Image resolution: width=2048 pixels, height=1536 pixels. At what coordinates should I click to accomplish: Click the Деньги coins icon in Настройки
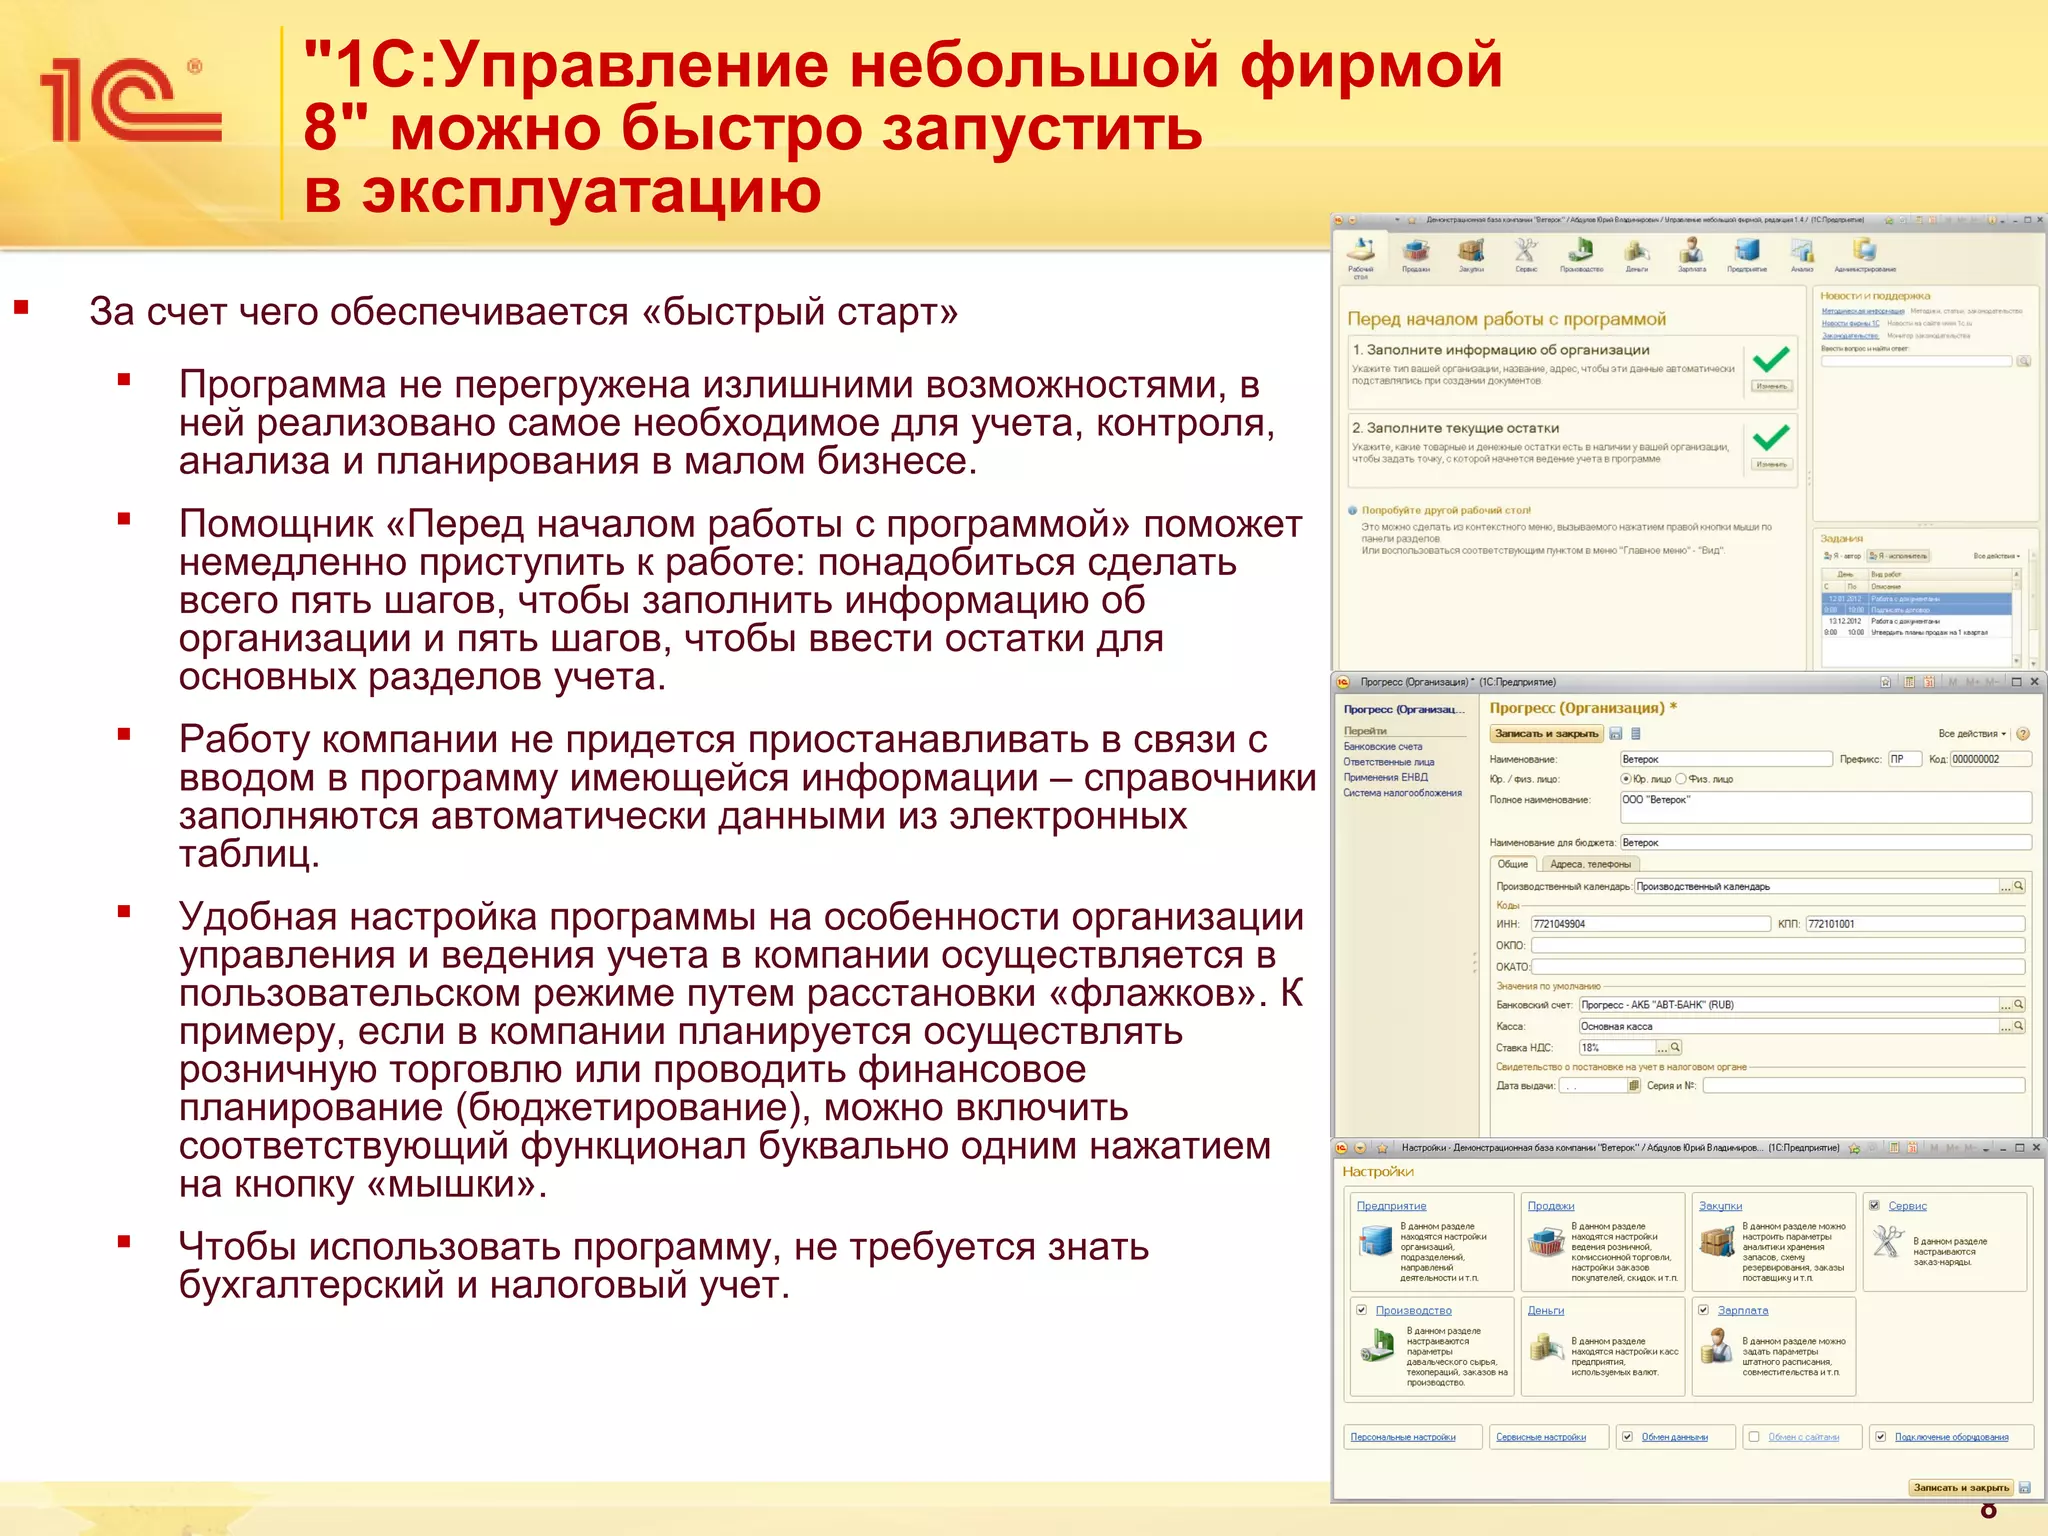(x=1546, y=1346)
